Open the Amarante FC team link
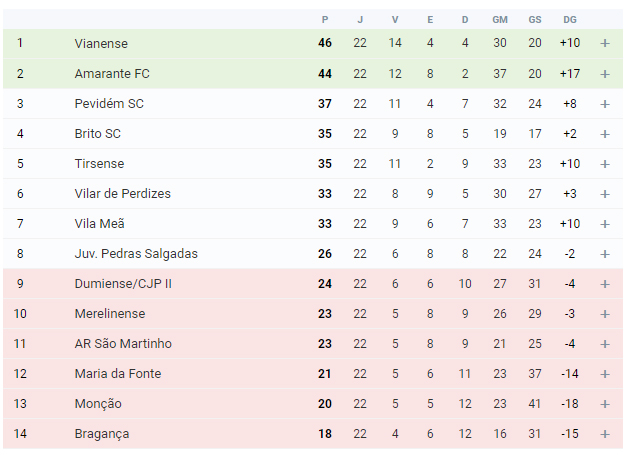Image resolution: width=628 pixels, height=458 pixels. tap(112, 74)
